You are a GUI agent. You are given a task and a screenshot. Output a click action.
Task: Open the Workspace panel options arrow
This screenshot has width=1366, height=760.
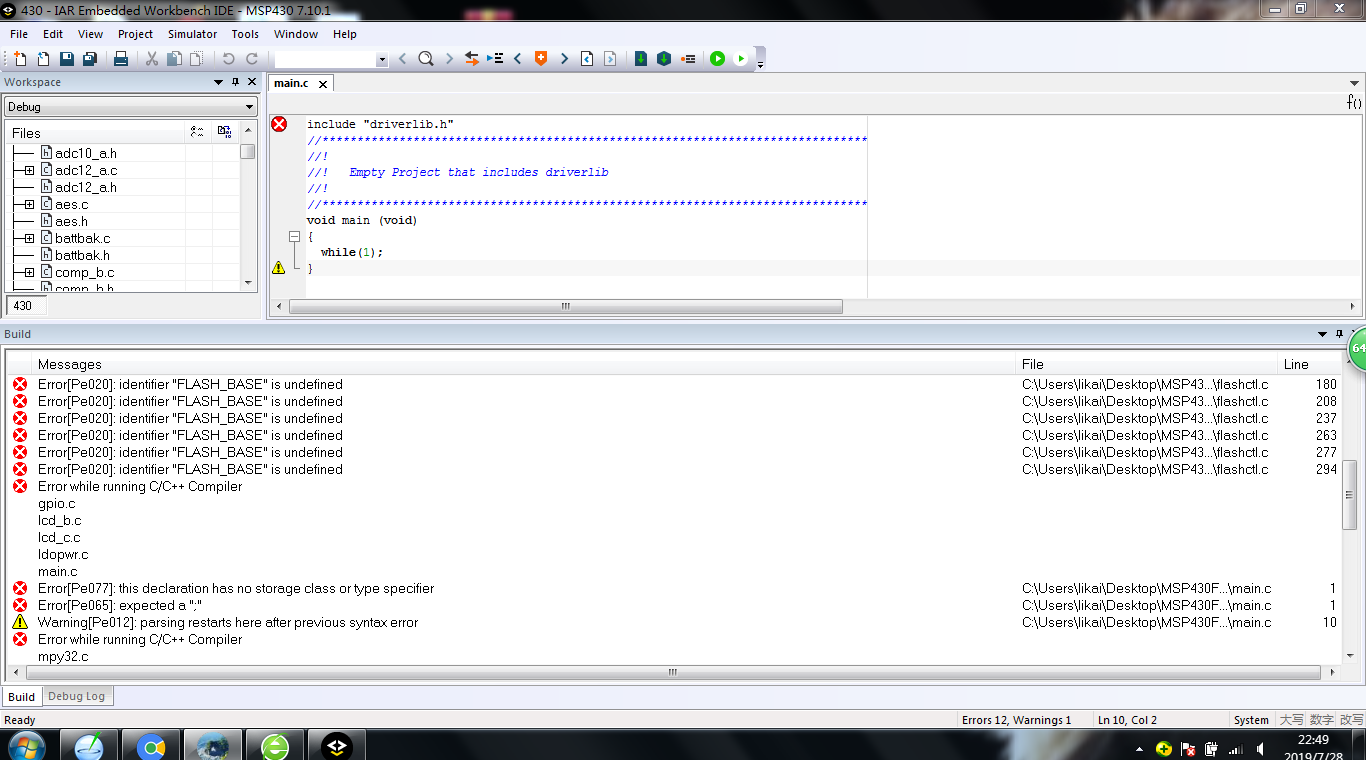coord(219,82)
